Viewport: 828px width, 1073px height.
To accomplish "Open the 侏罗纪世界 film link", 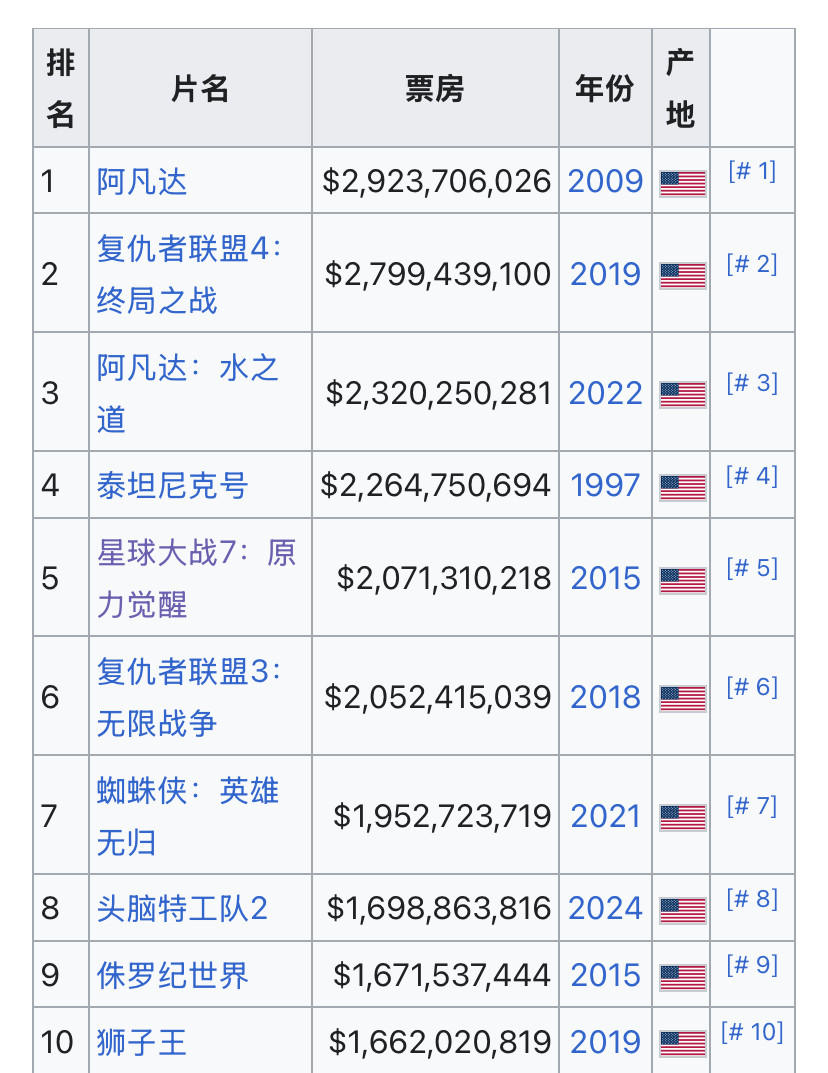I will pyautogui.click(x=172, y=975).
